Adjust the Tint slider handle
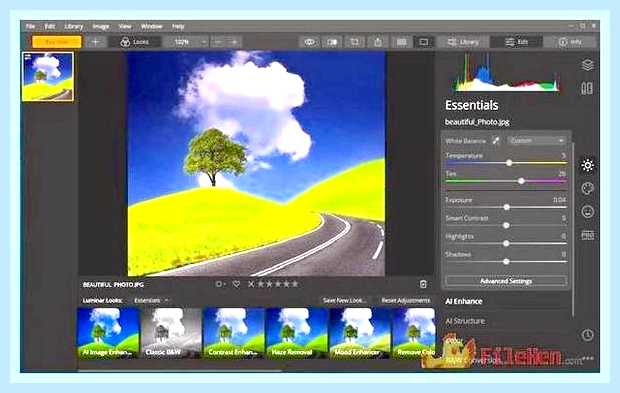Screen dimensions: 620x393 click(522, 181)
